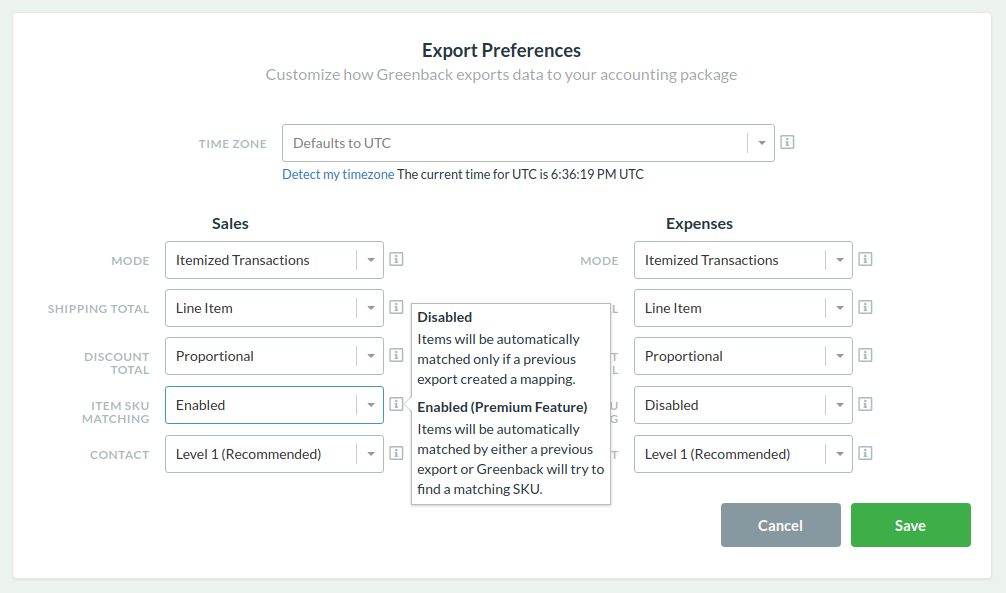The width and height of the screenshot is (1006, 593).
Task: Click the Sales CONTACT label
Action: point(119,455)
